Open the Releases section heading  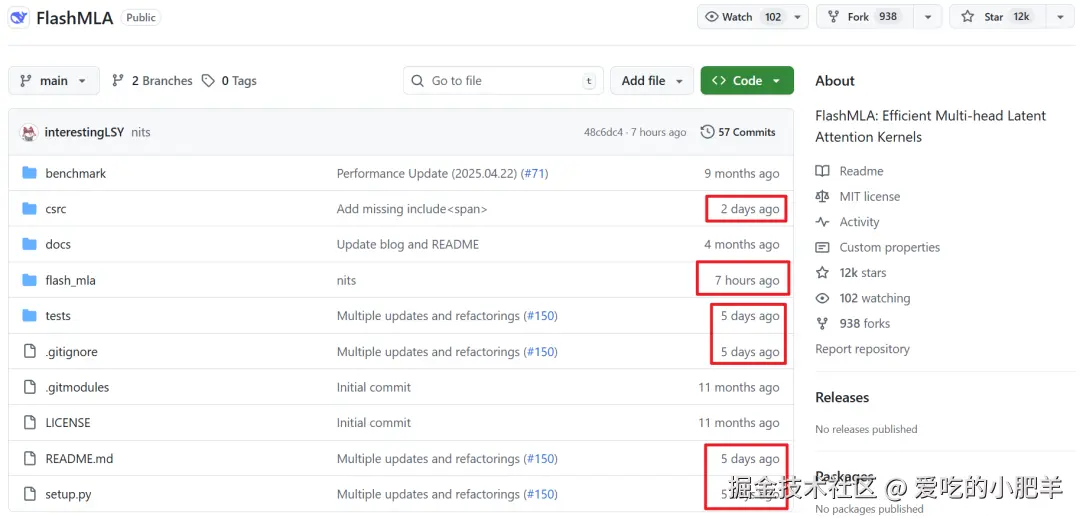click(842, 397)
